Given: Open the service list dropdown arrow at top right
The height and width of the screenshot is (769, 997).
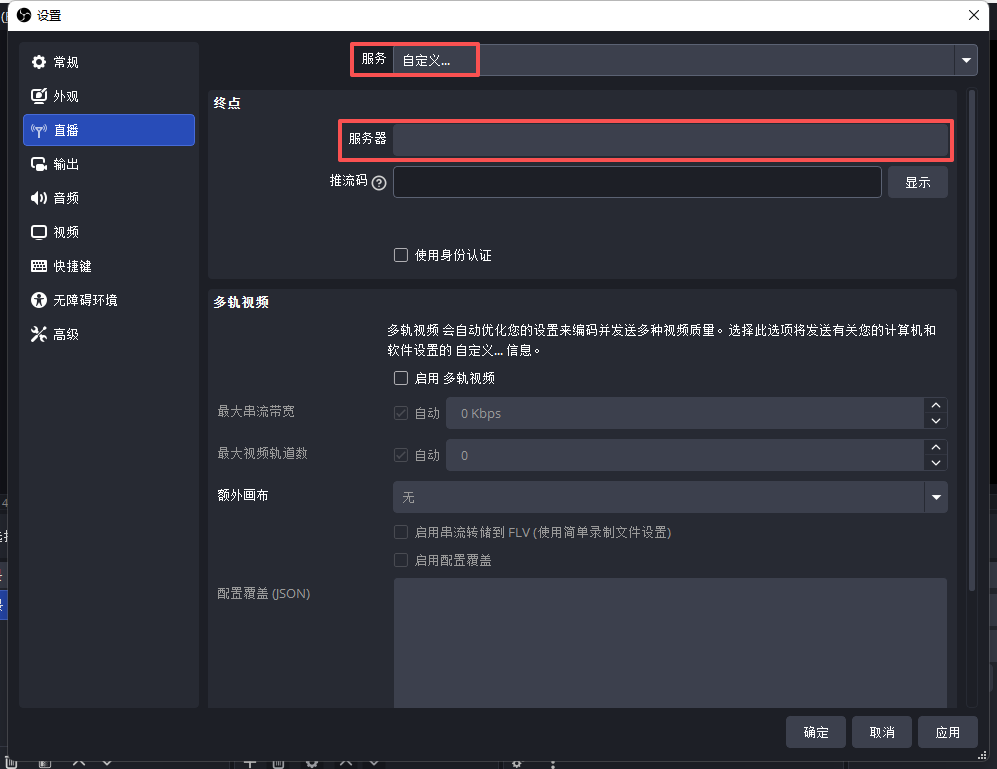Looking at the screenshot, I should coord(965,59).
